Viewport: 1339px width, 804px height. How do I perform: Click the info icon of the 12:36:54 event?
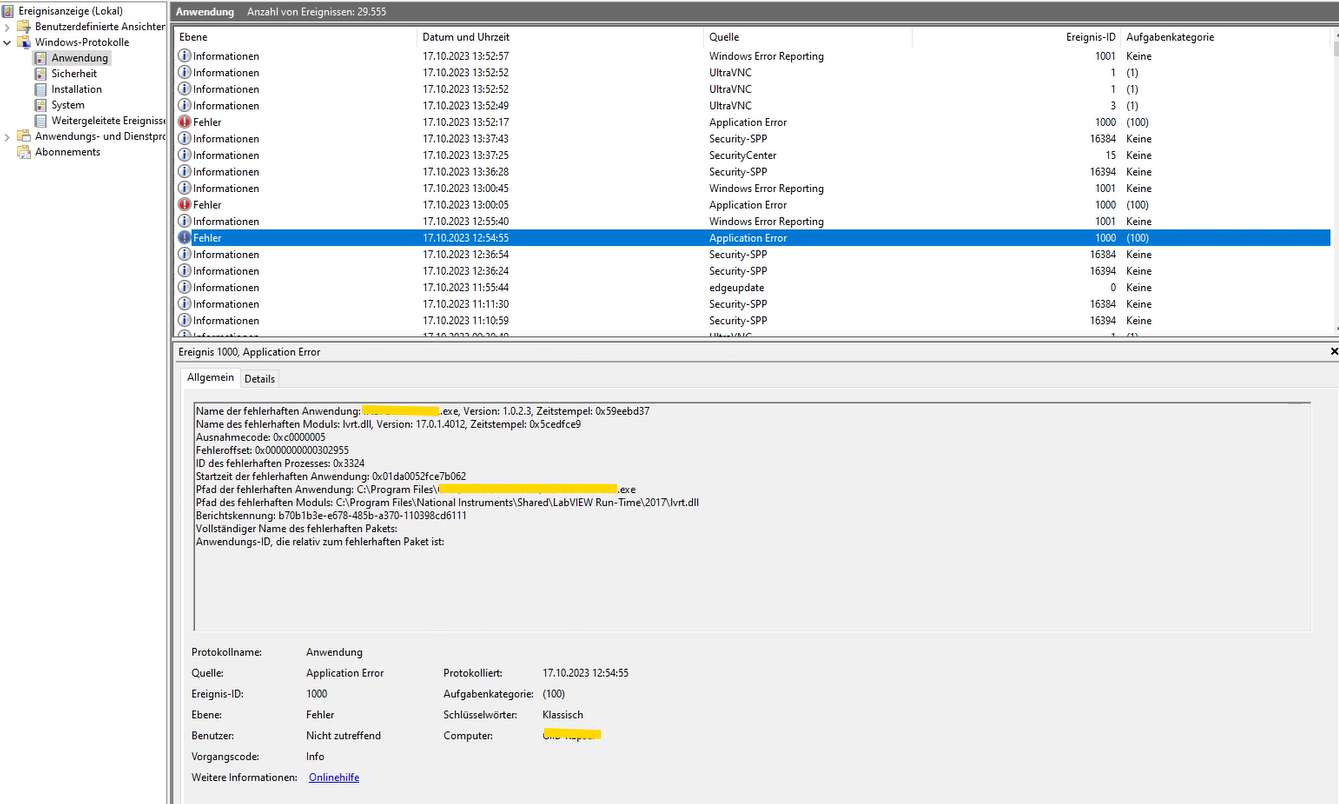point(184,254)
